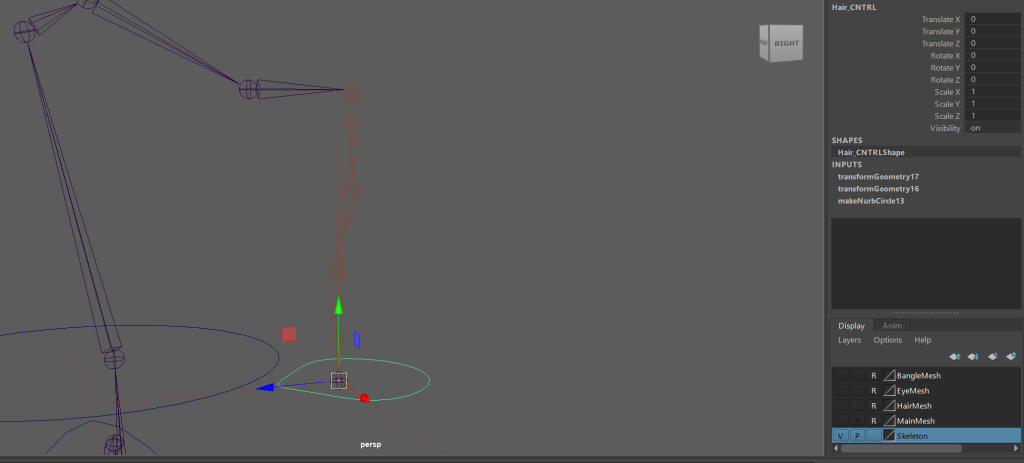Expand the transformGeometry17 input node

pyautogui.click(x=877, y=177)
